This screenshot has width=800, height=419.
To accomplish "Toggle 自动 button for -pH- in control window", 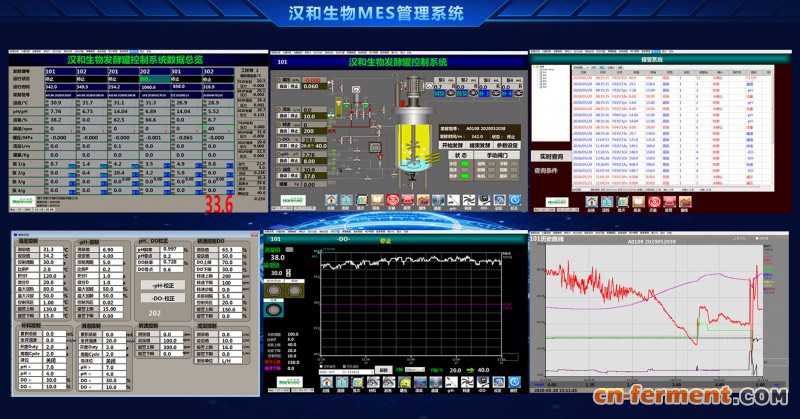I will point(283,161).
